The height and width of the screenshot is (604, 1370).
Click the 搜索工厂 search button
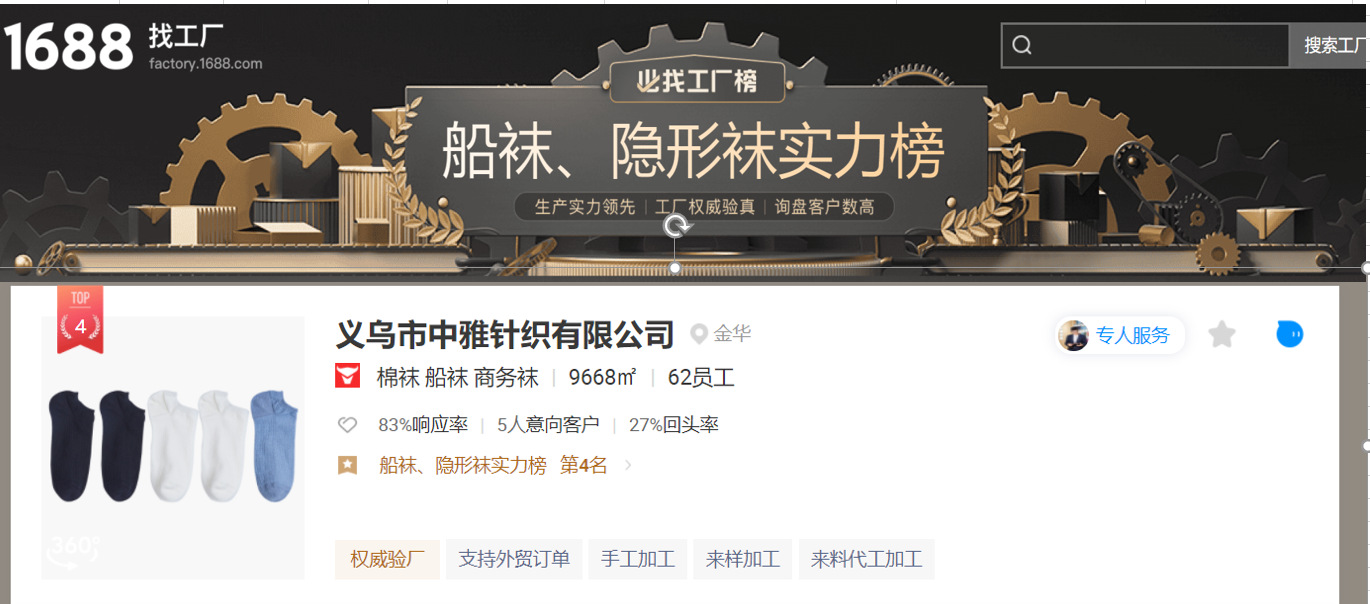[x=1329, y=45]
